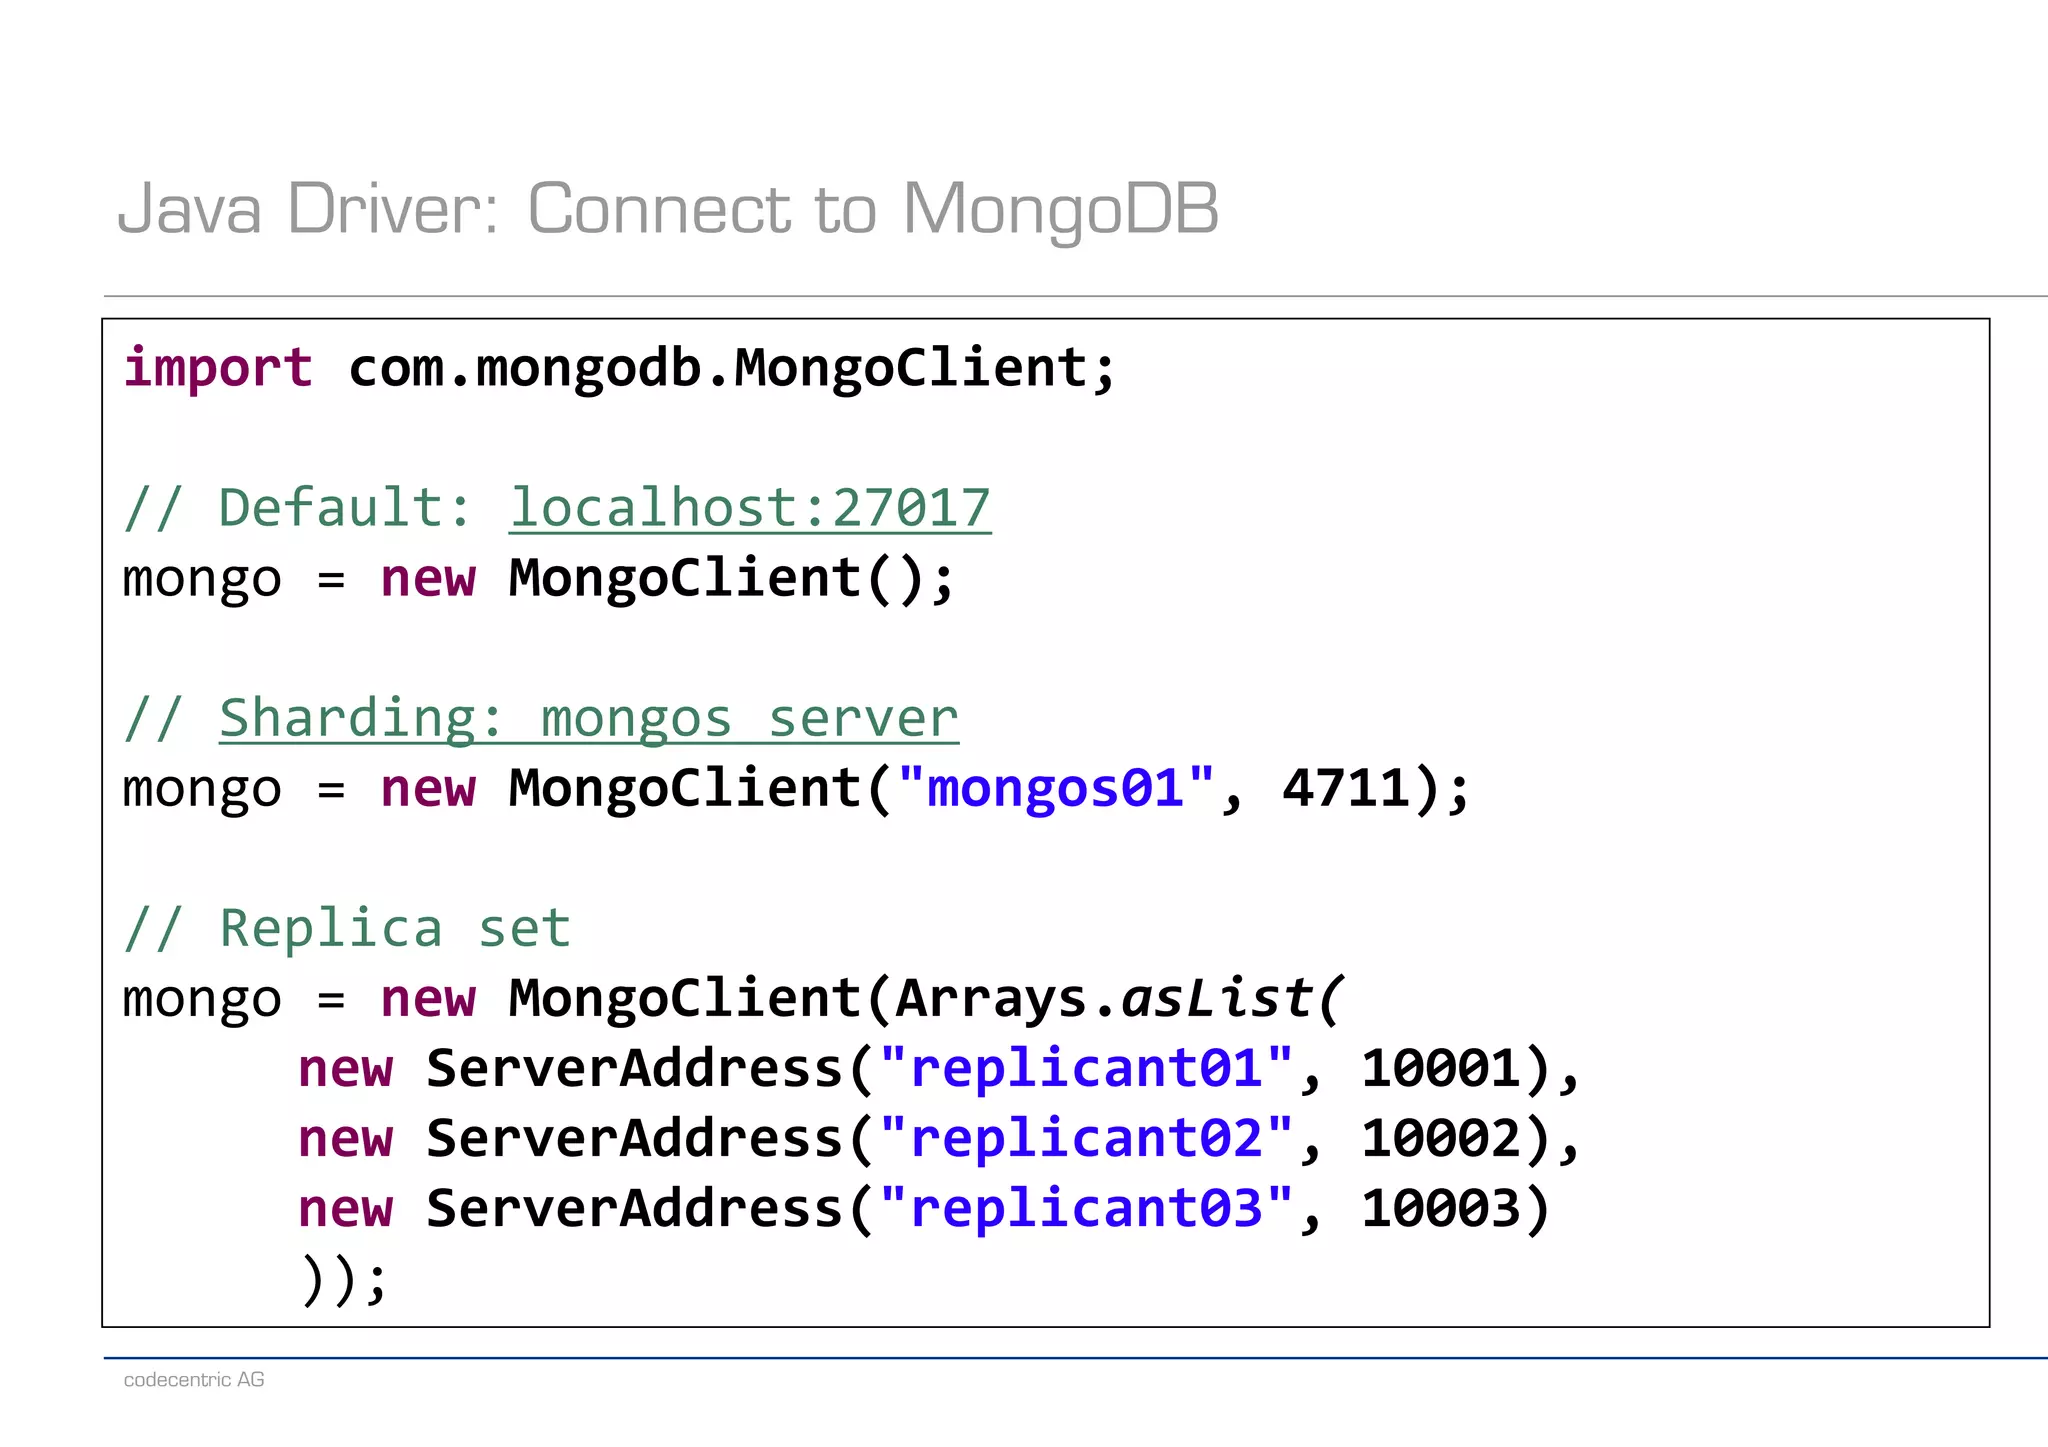Click the underlined 'Sharding: mongos server' comment
The image size is (2048, 1447).
tap(589, 718)
